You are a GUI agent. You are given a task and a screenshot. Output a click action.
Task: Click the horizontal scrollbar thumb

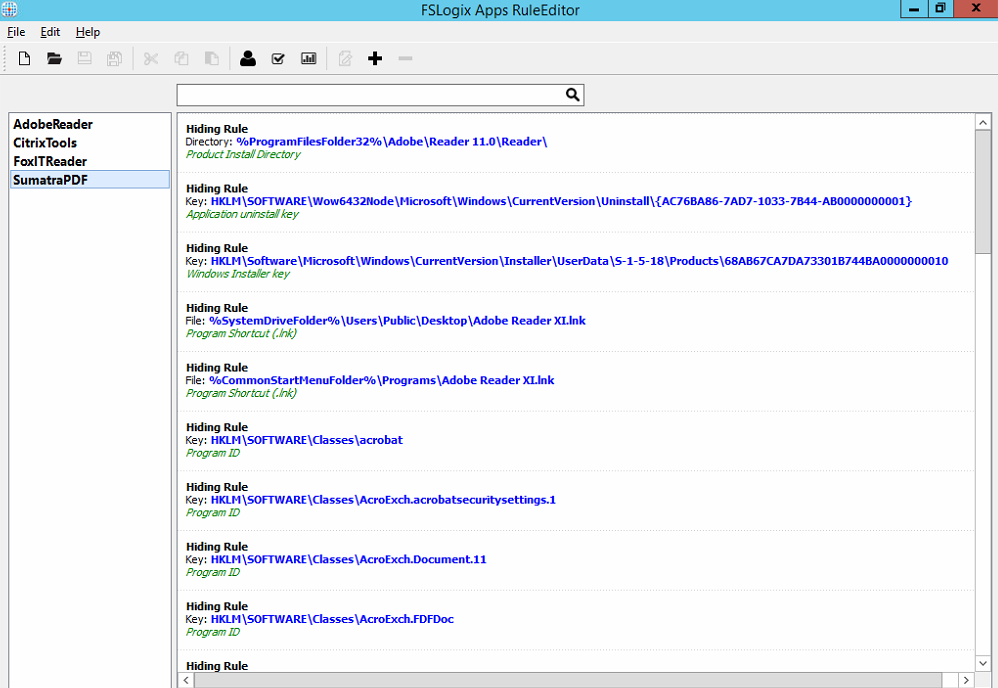568,680
